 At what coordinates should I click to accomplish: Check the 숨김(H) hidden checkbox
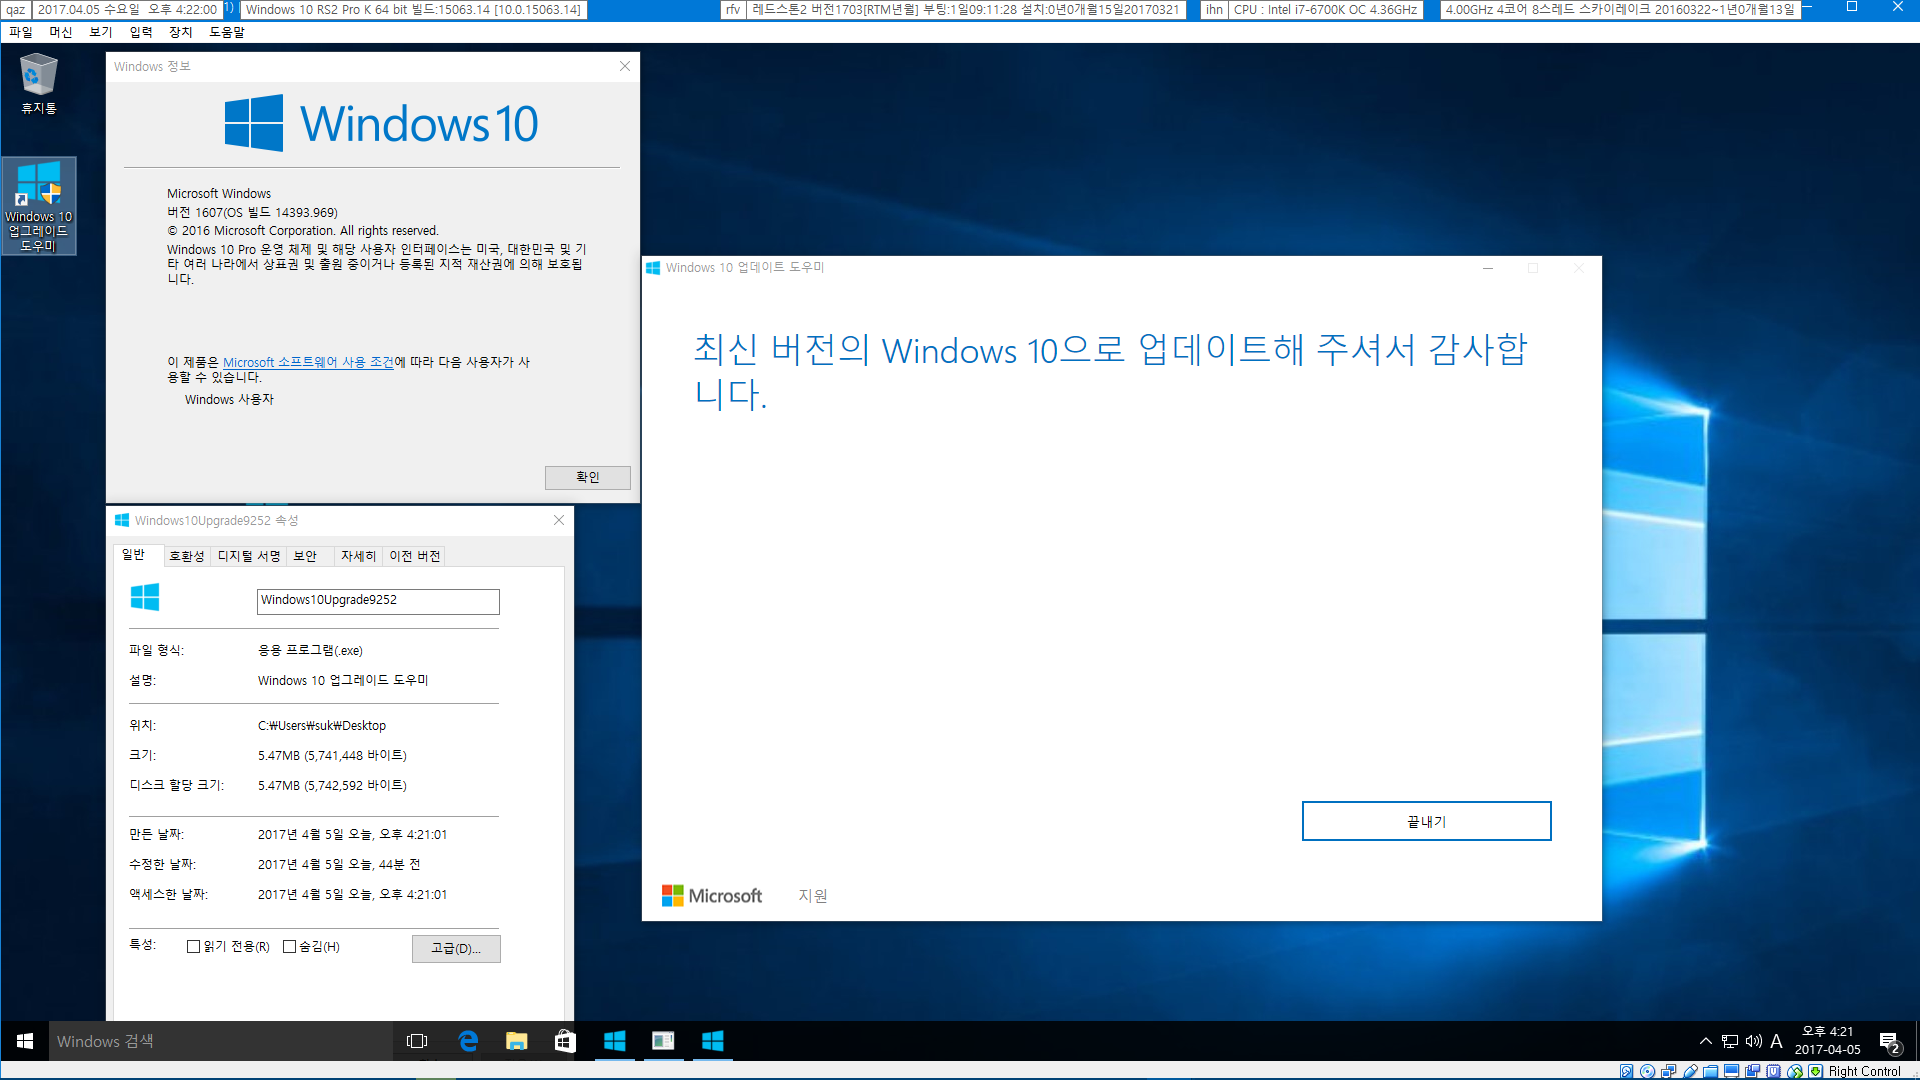tap(290, 947)
